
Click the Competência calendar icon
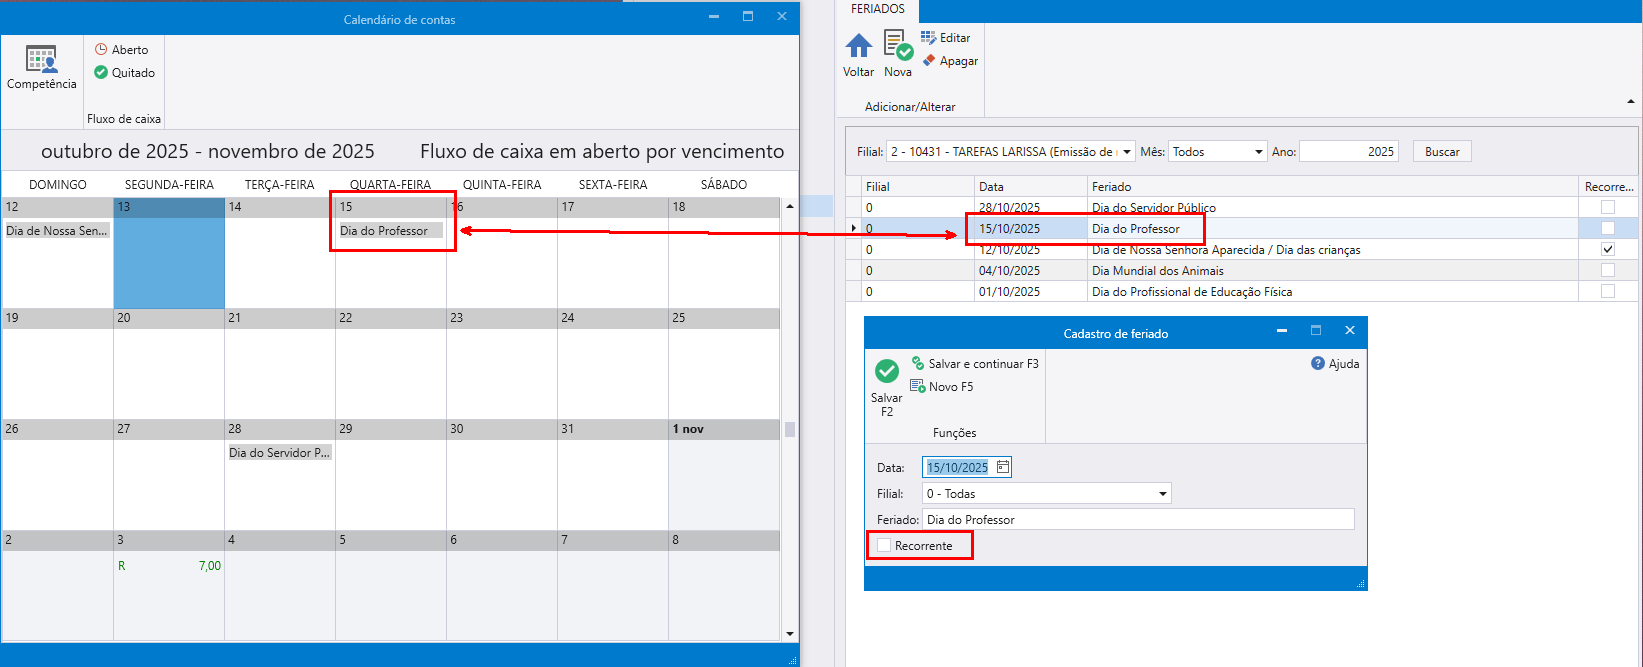(41, 60)
